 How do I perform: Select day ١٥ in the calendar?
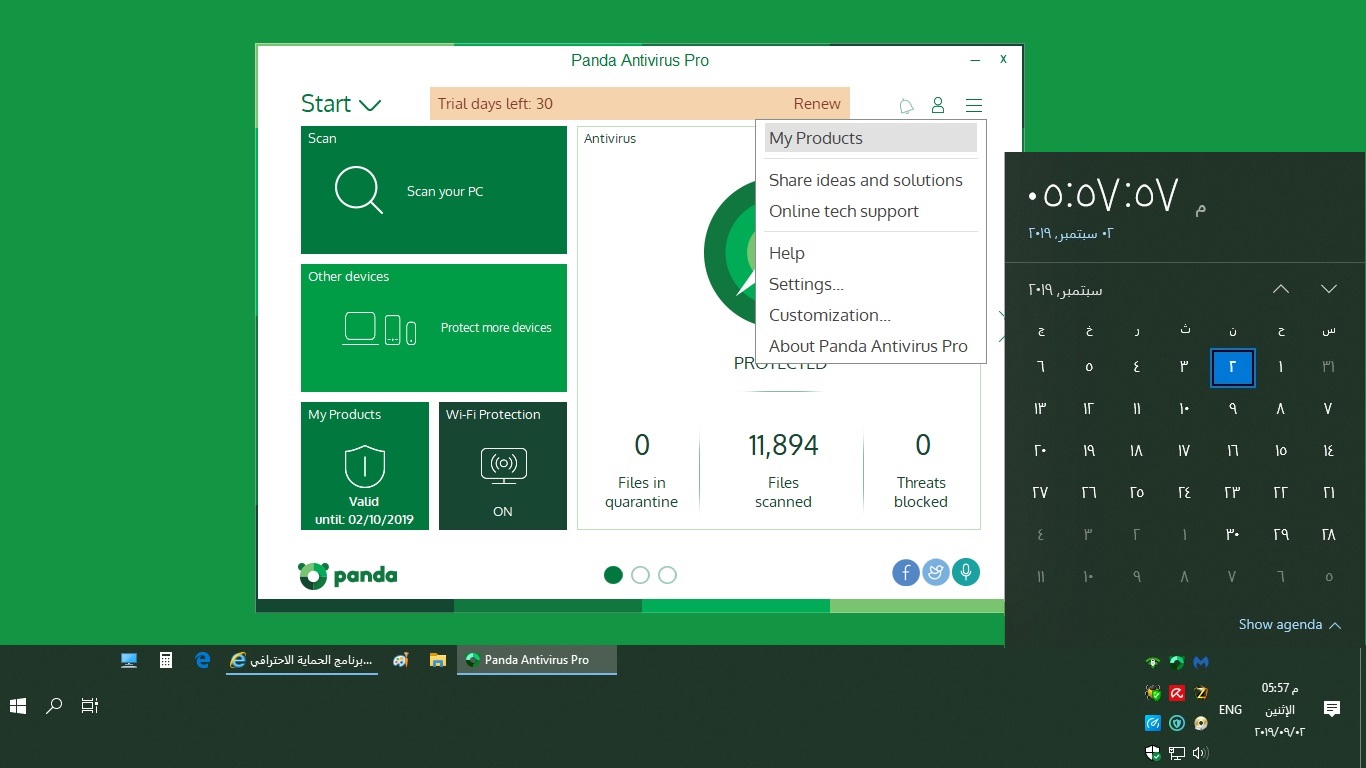coord(1281,451)
